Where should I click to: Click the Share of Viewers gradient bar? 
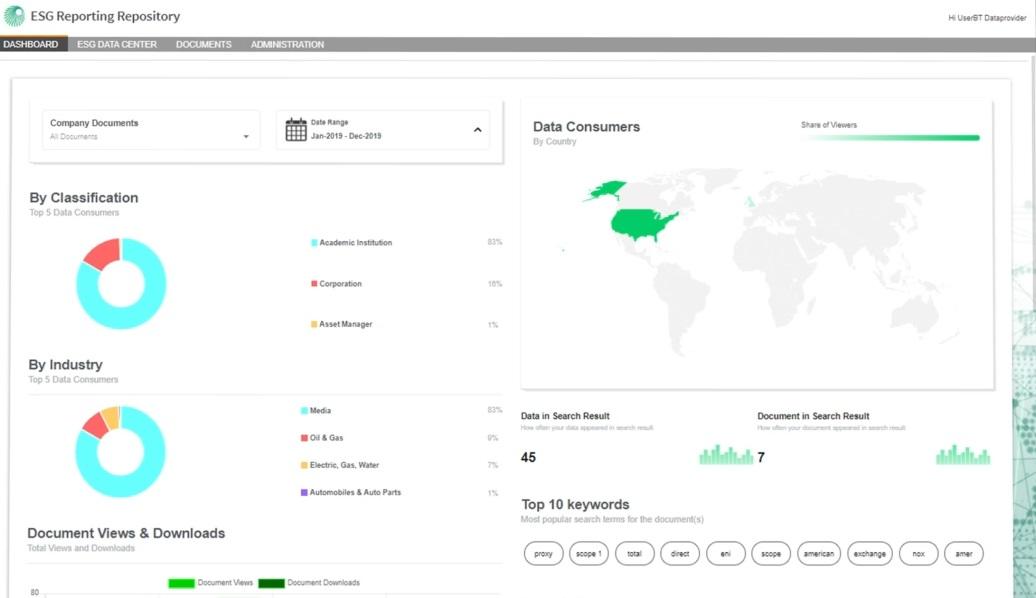click(891, 137)
